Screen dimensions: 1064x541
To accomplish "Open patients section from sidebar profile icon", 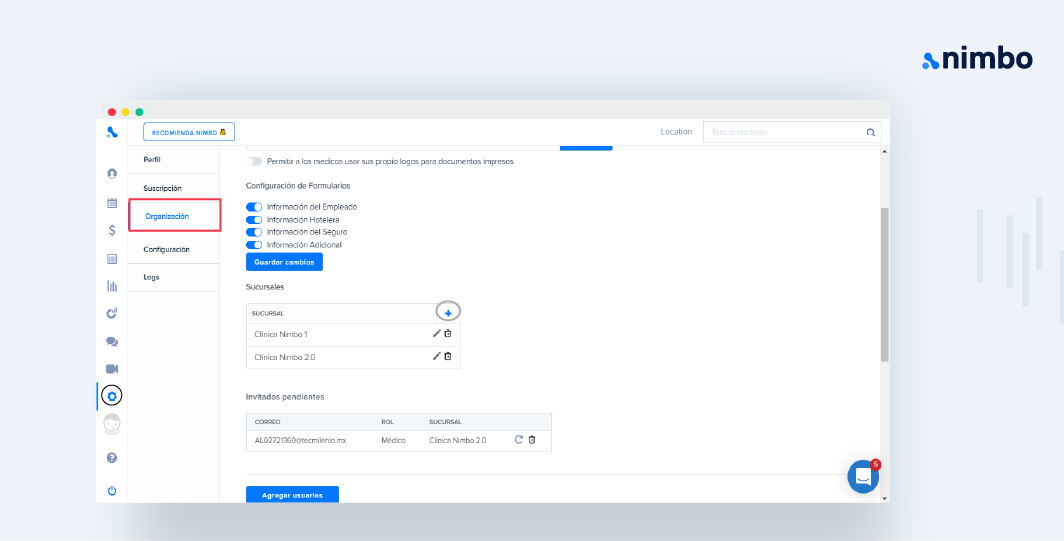I will click(112, 174).
